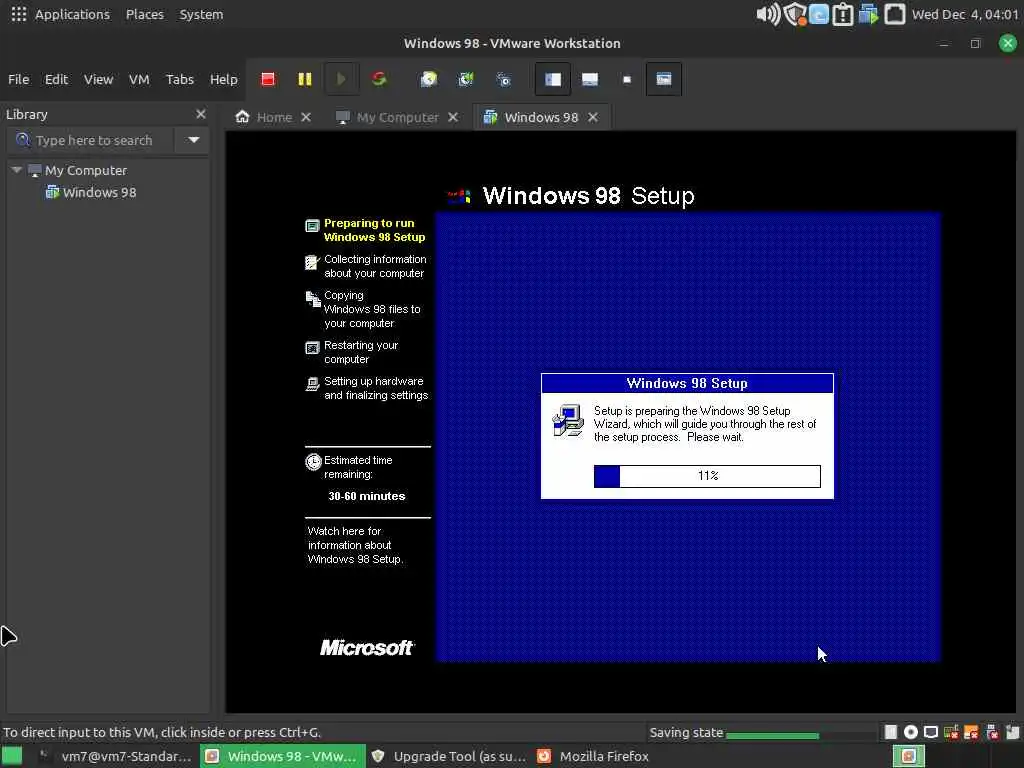Take a snapshot of the virtual machine
The width and height of the screenshot is (1024, 768).
point(428,79)
